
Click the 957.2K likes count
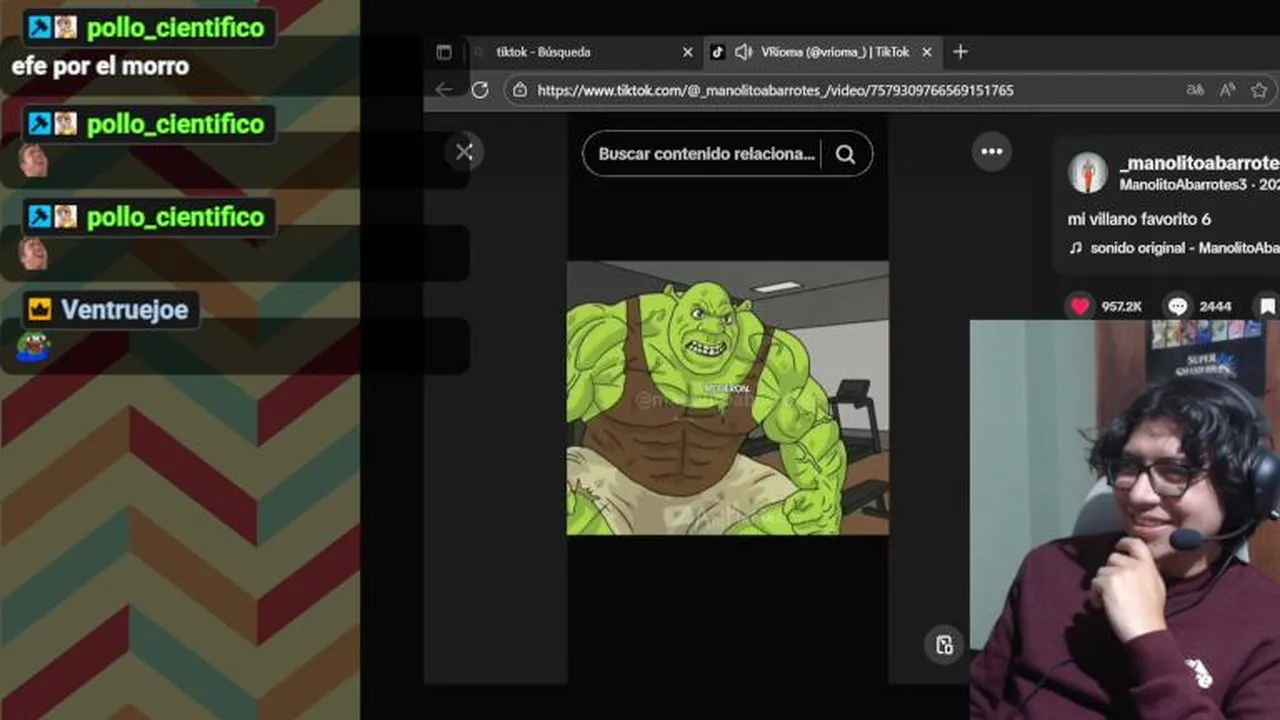[1121, 307]
